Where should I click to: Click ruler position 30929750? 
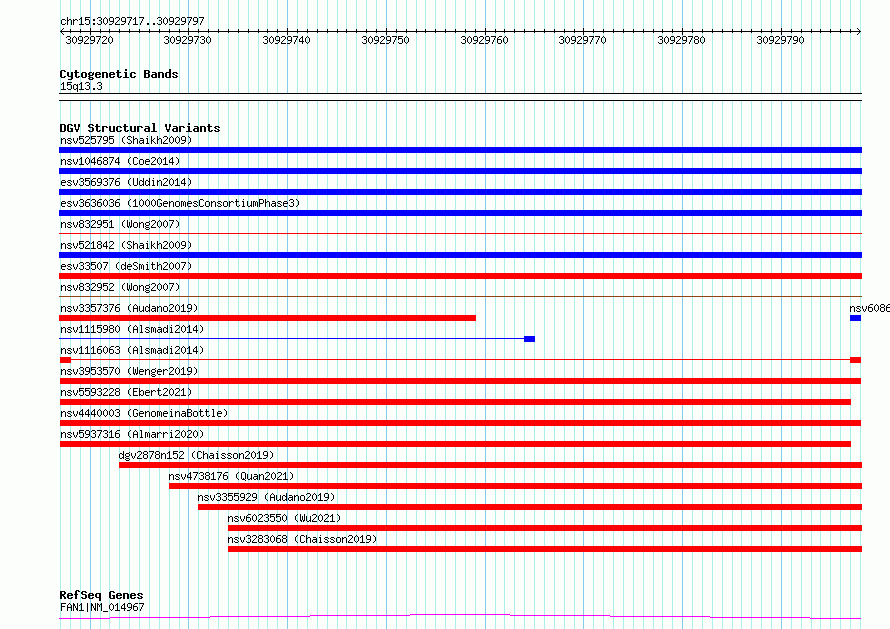385,40
